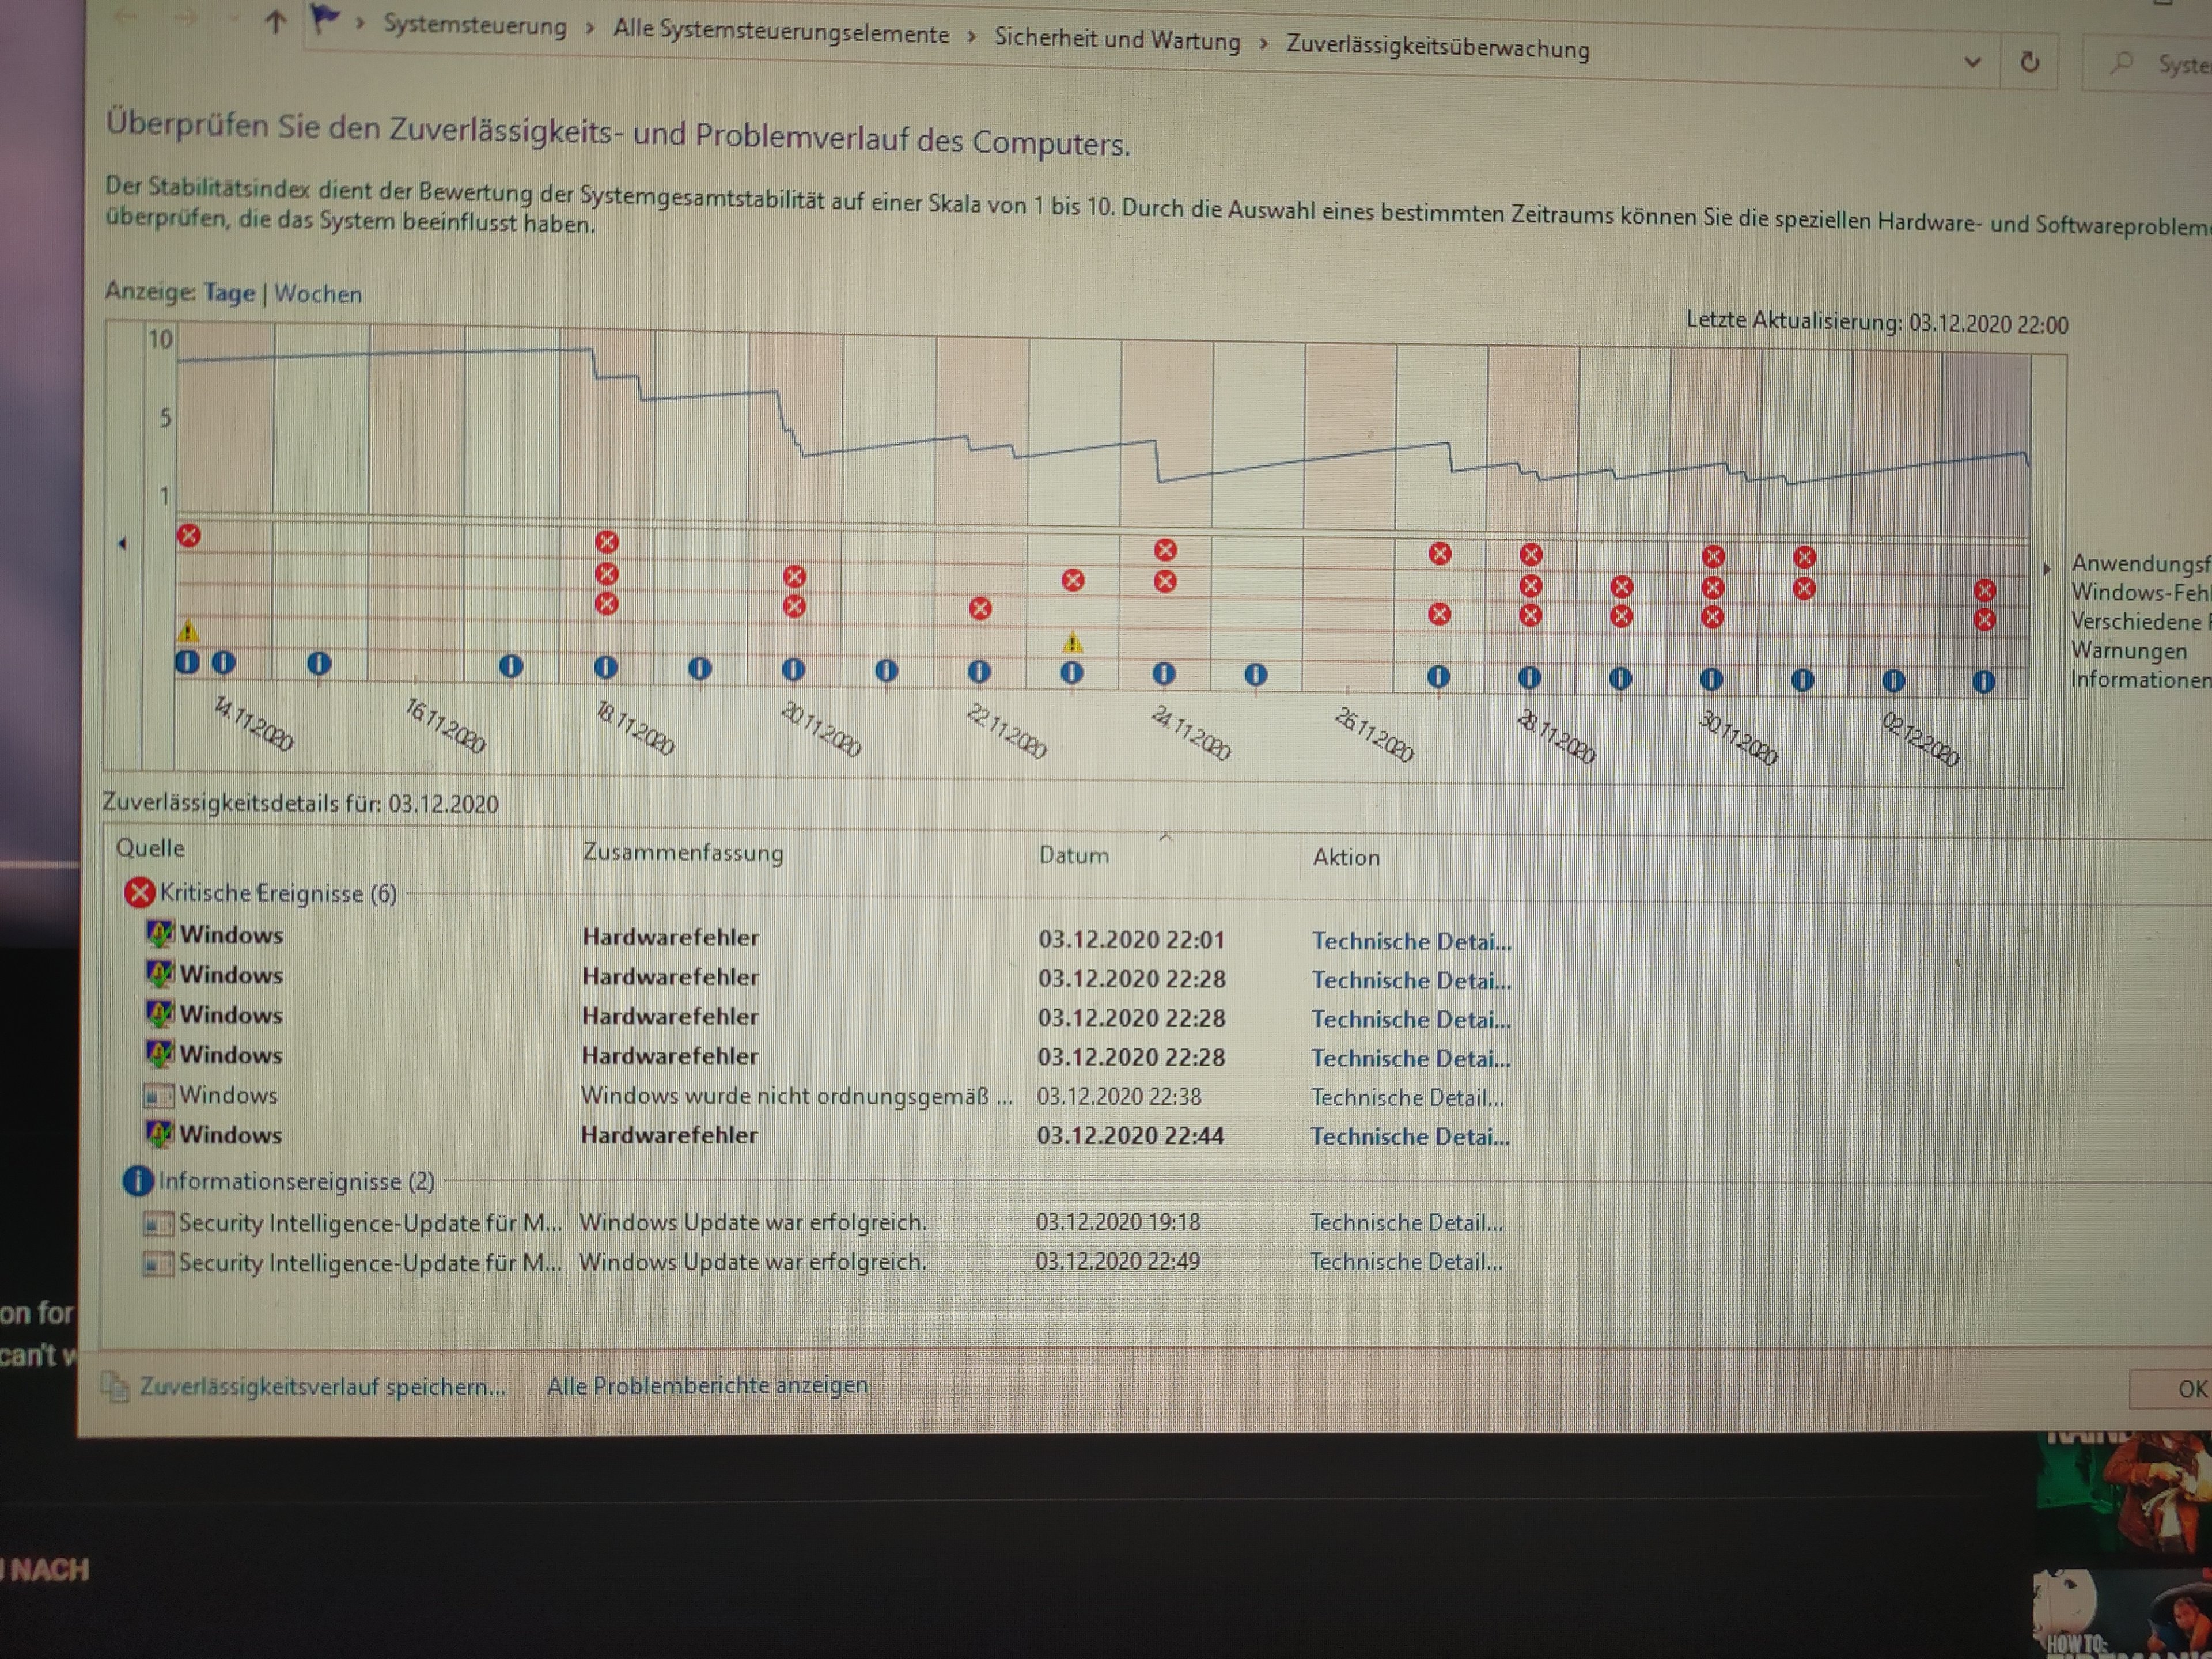Click warning triangle icon on 14.11.2020
Screen dimensions: 2212x1659
[188, 631]
